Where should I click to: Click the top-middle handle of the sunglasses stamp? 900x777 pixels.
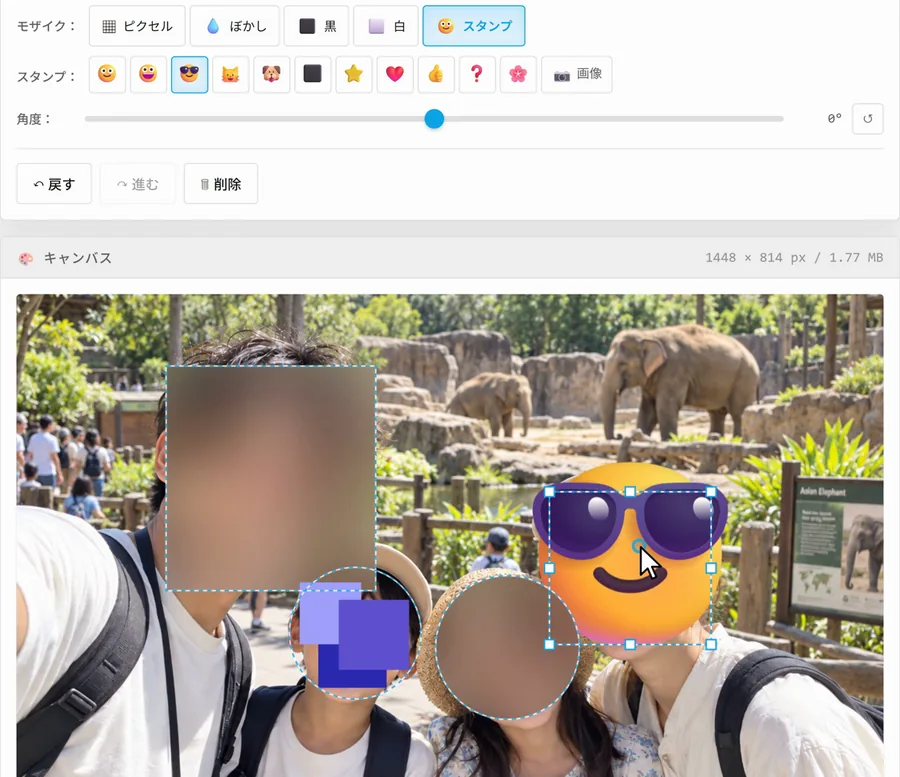click(630, 492)
